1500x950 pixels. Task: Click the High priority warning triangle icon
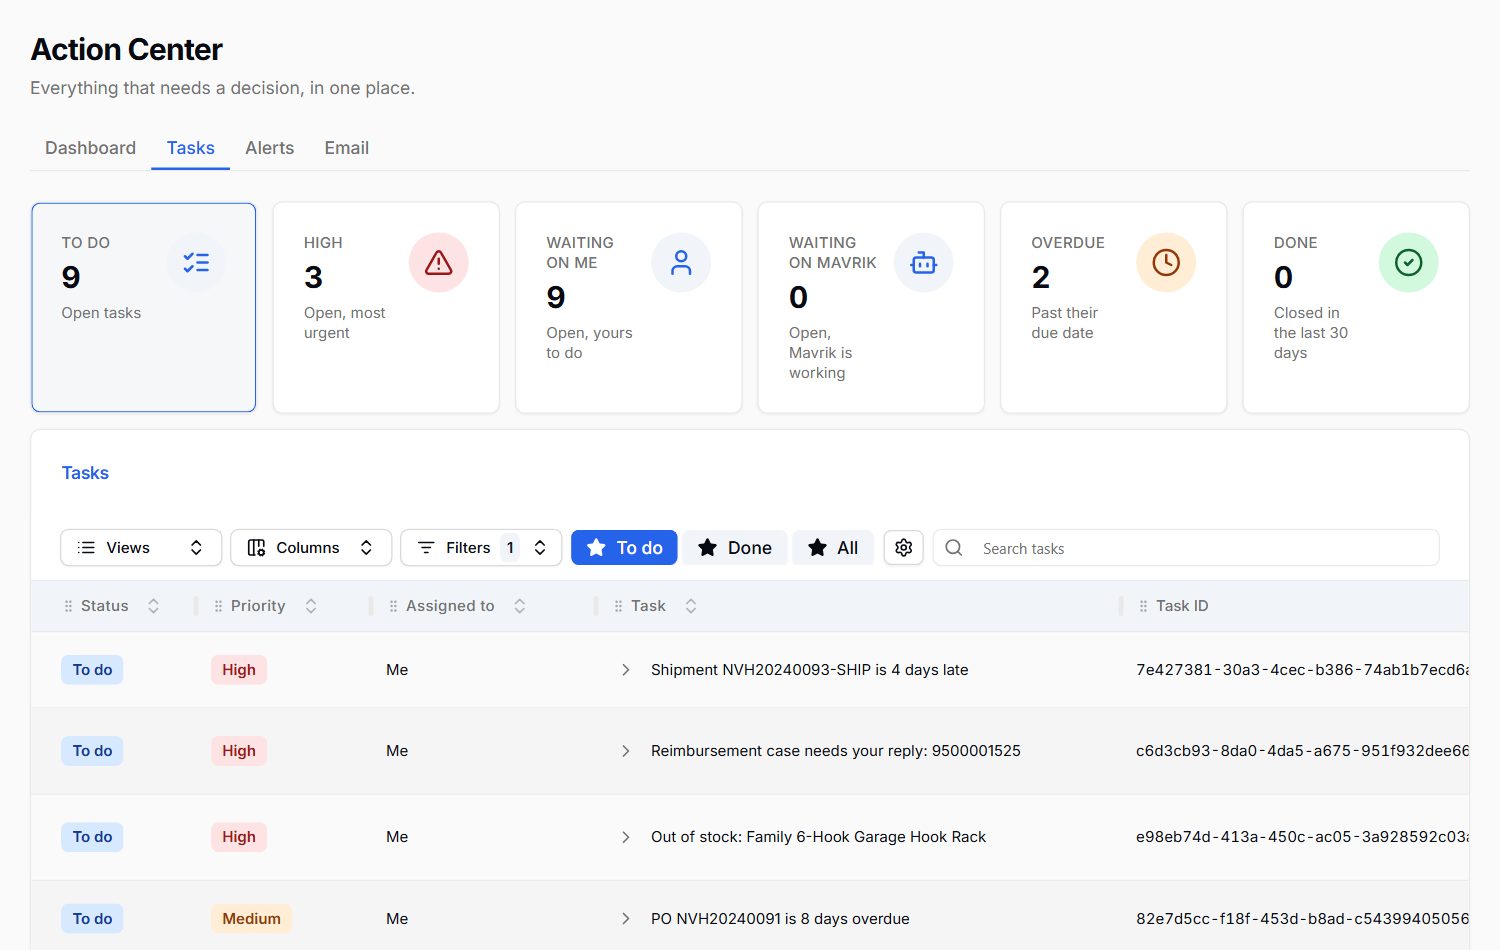pyautogui.click(x=438, y=263)
